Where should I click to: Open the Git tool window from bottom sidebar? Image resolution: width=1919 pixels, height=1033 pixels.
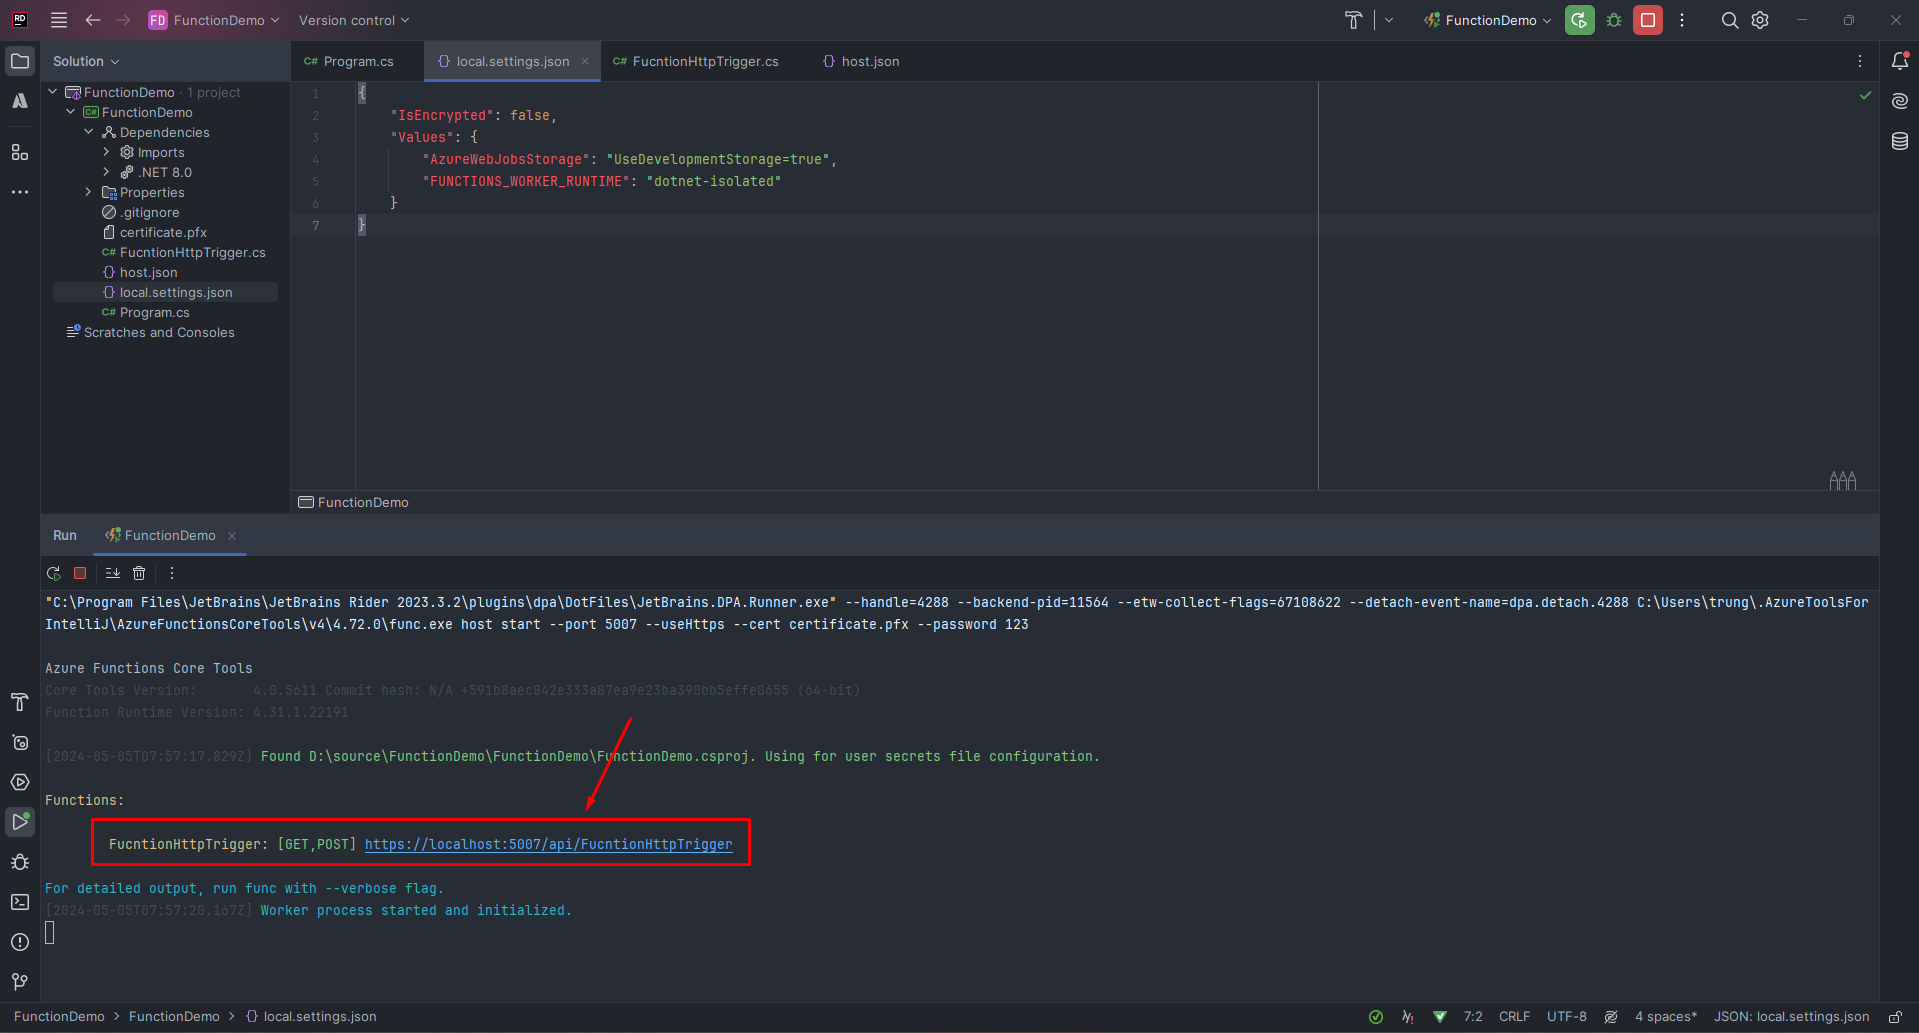20,982
